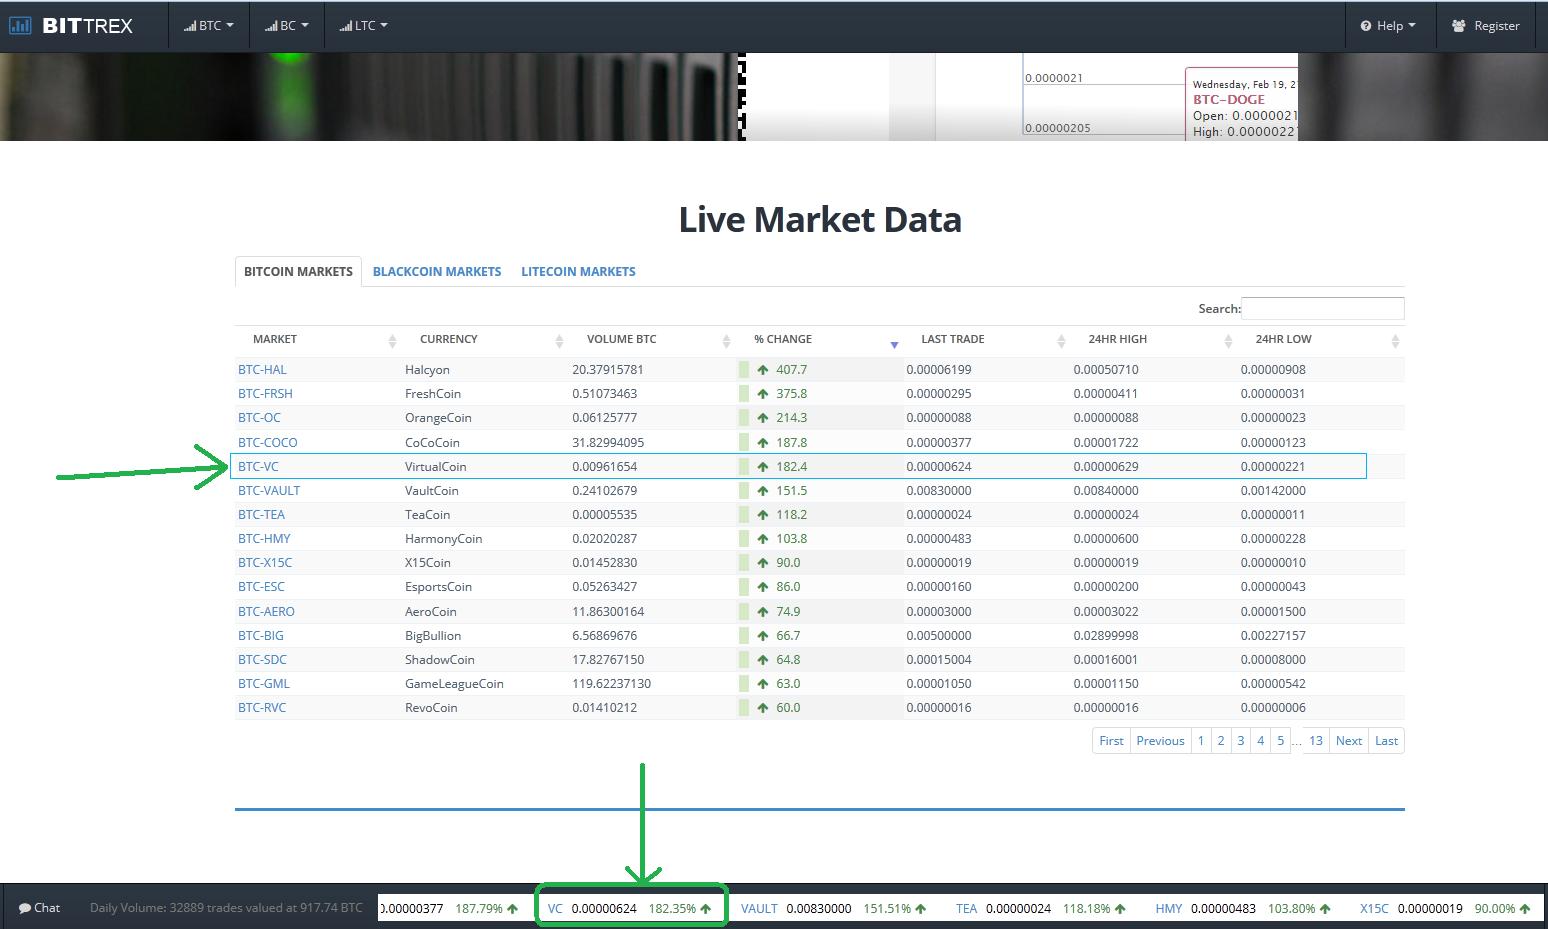Sort table by 24HR High column
Image resolution: width=1548 pixels, height=929 pixels.
coord(1153,339)
